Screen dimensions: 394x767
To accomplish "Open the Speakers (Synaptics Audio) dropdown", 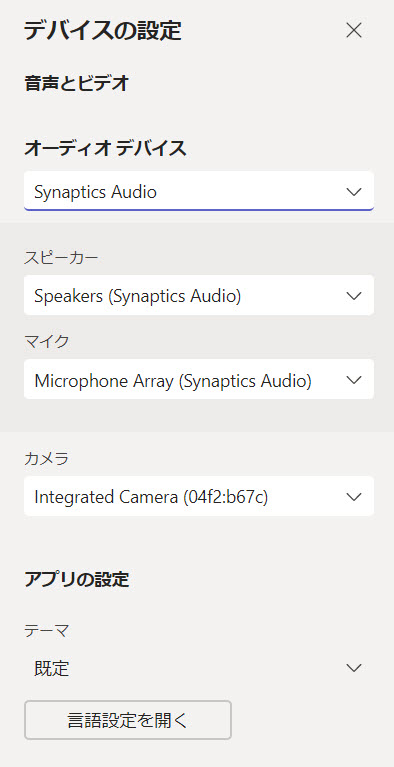I will click(x=199, y=295).
